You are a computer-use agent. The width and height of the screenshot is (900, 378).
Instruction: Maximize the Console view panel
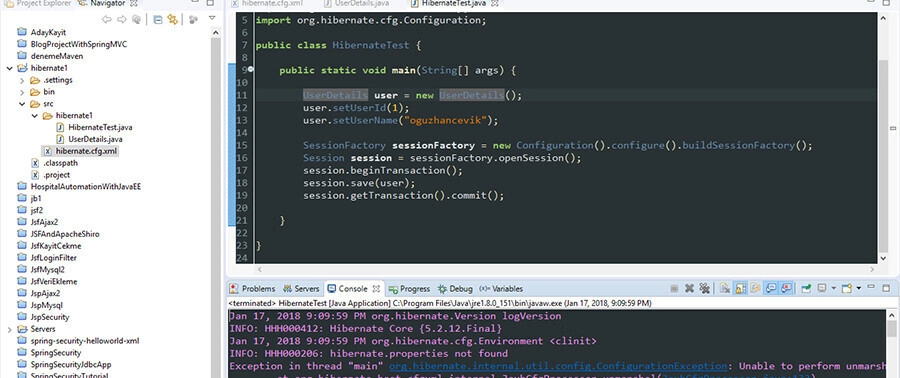point(886,288)
